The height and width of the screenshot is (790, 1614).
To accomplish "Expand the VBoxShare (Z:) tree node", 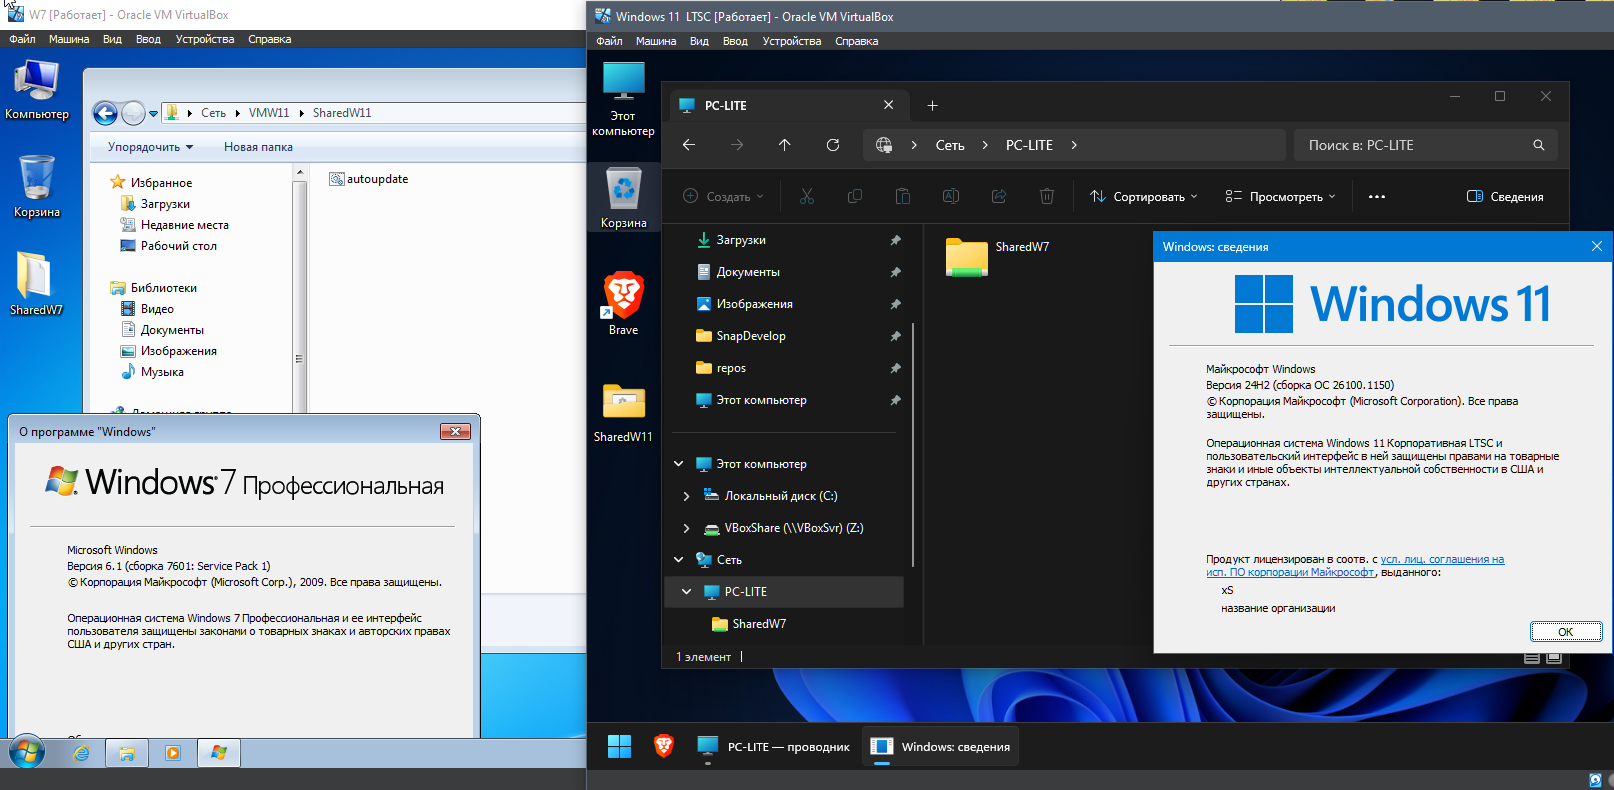I will [686, 528].
